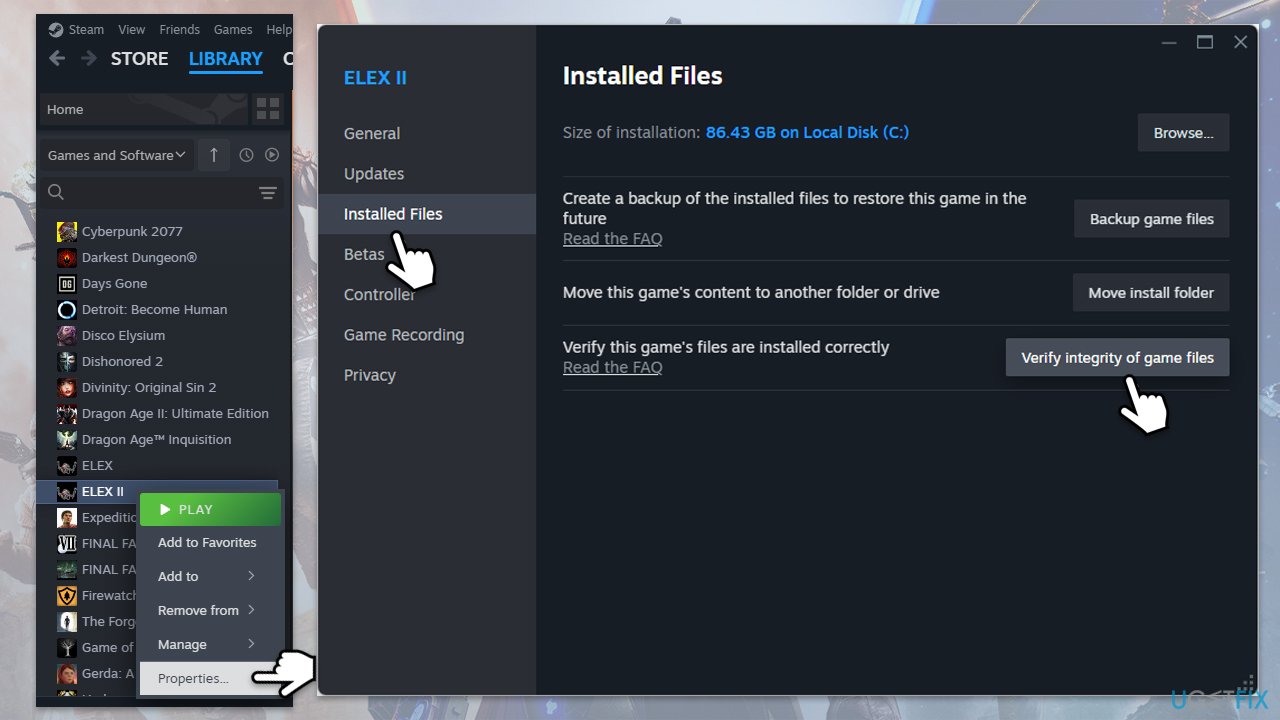Click the library search magnifier icon

click(56, 192)
